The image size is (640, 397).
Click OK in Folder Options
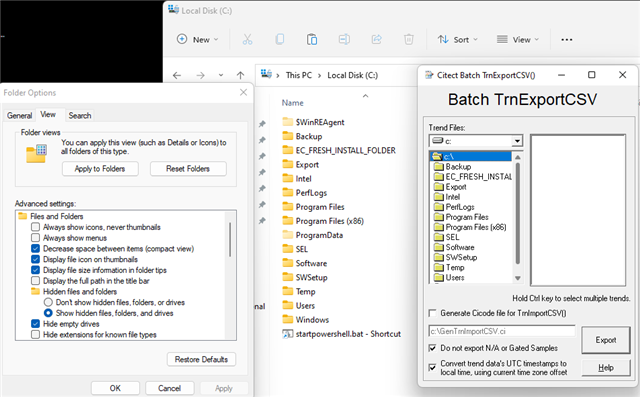click(115, 388)
